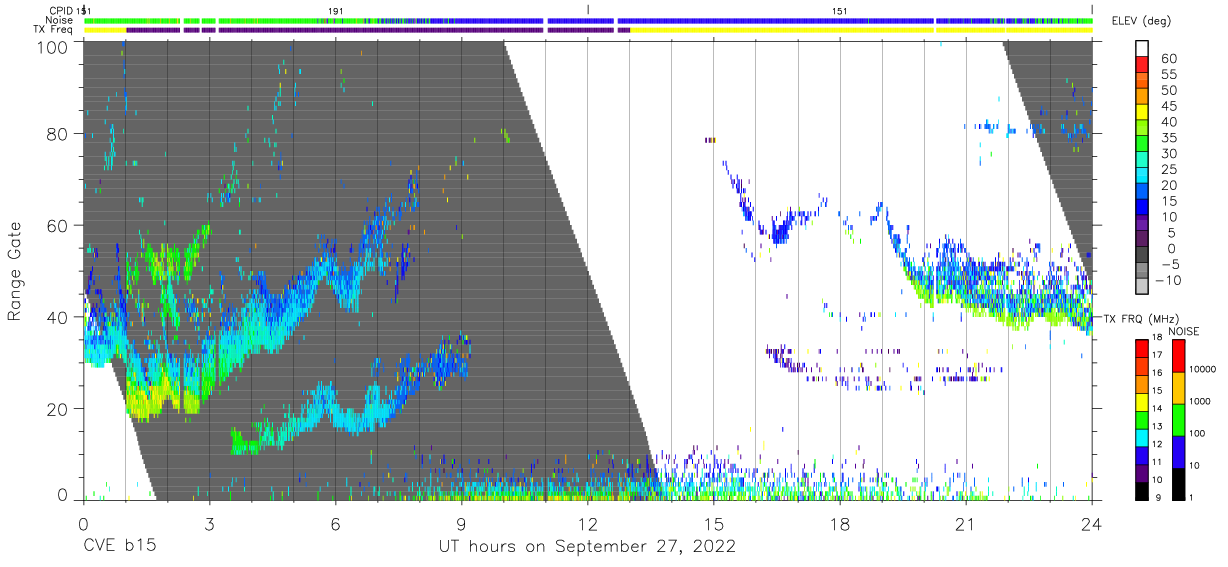Click the '18' label on the TX FRQ colorbar
Screen dimensions: 1228x567
click(x=1158, y=338)
